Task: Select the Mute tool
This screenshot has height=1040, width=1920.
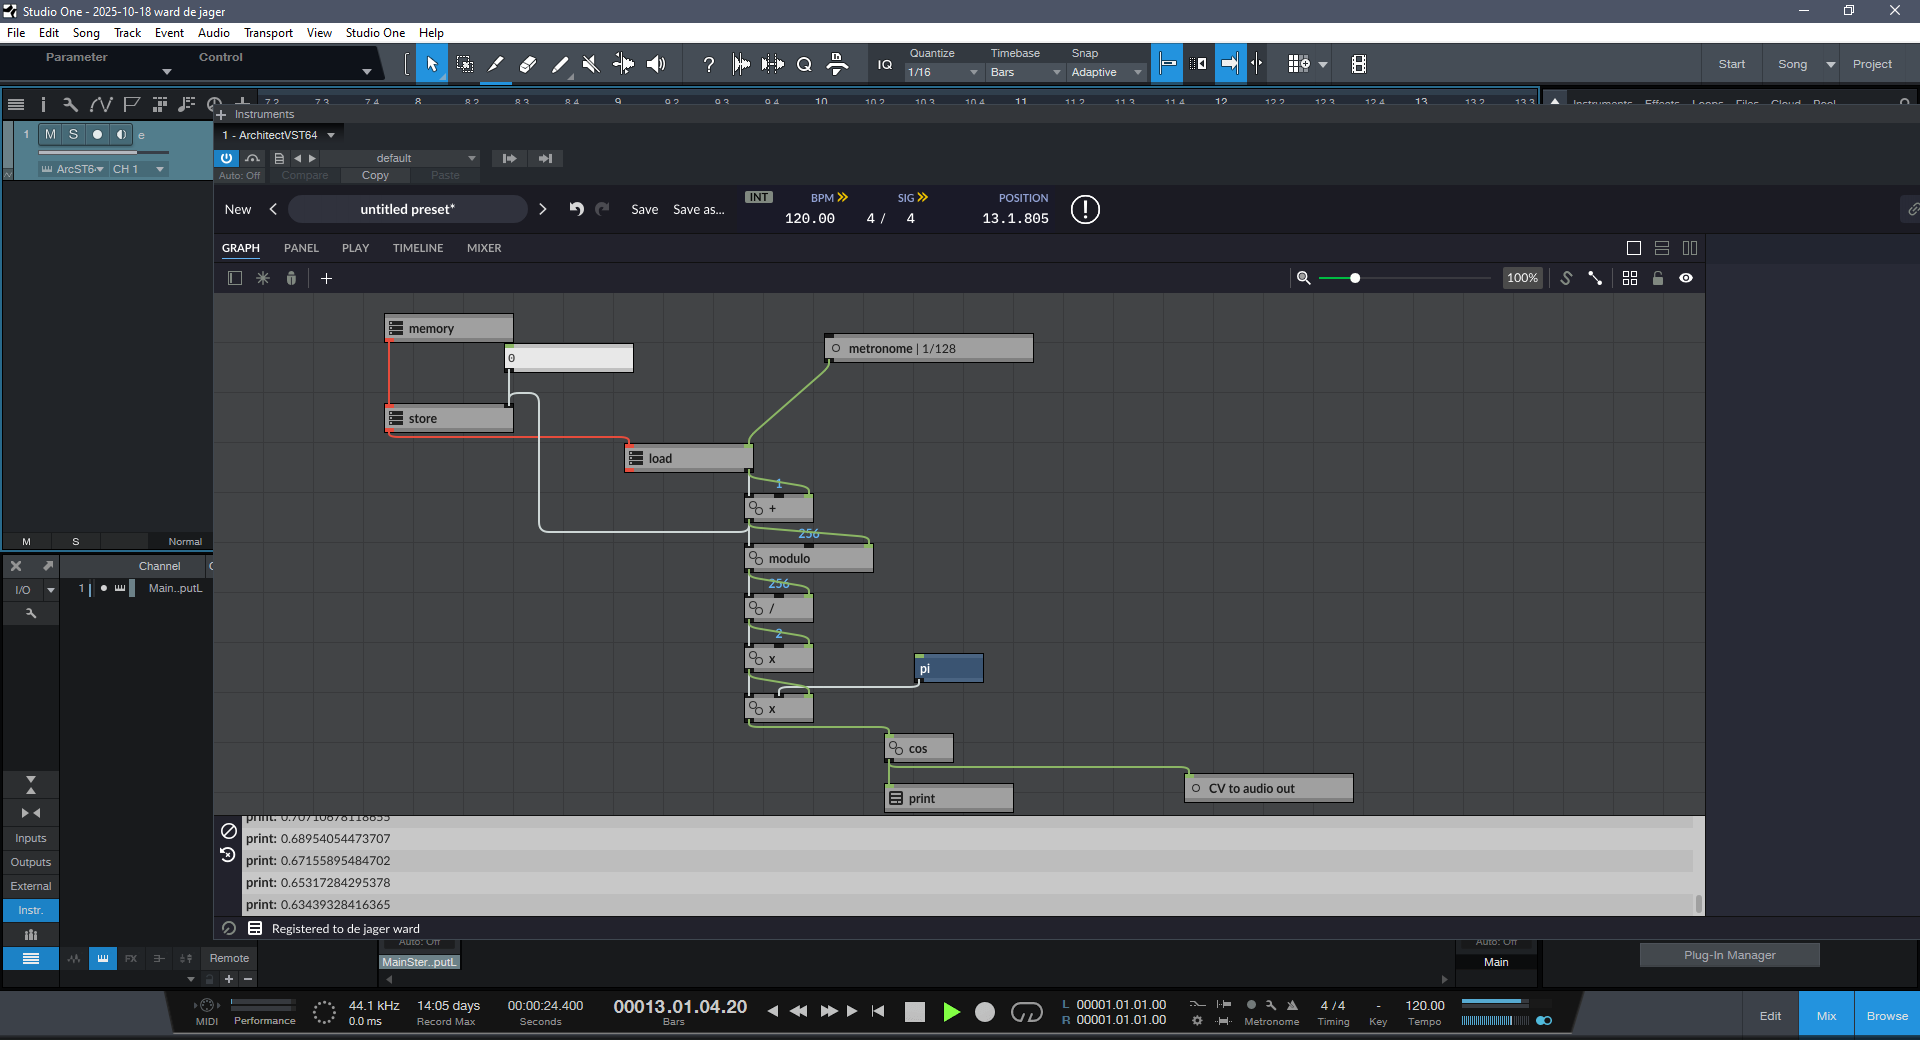Action: pos(591,64)
